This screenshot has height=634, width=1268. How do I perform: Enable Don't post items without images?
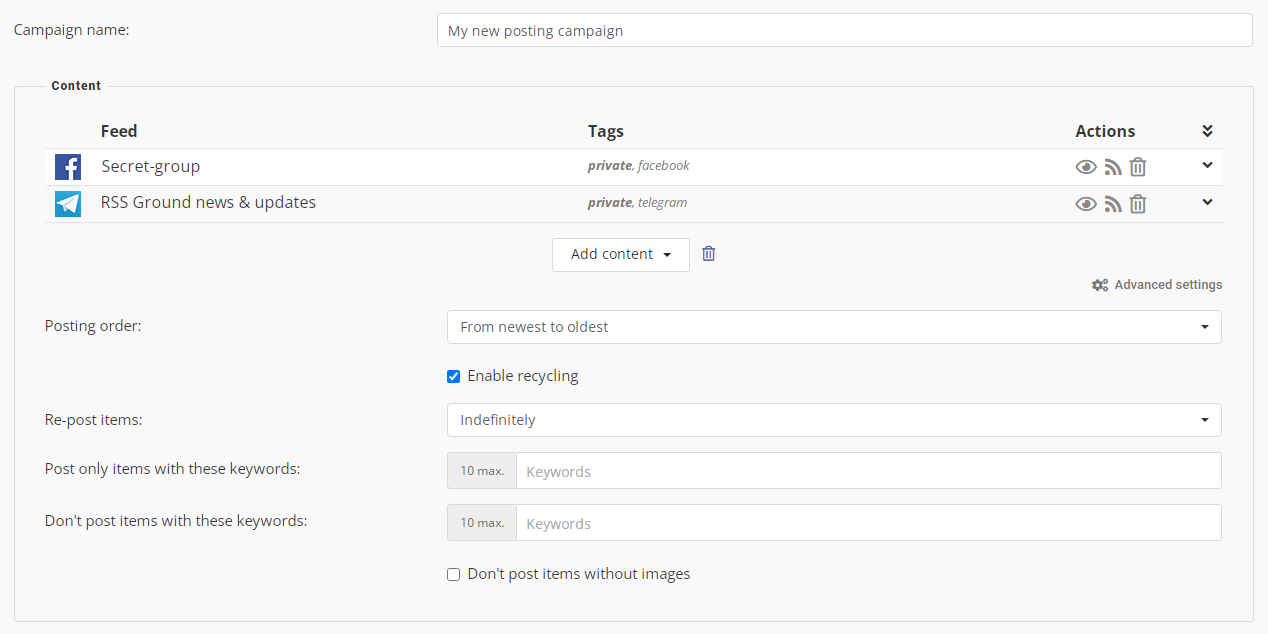[x=453, y=575]
